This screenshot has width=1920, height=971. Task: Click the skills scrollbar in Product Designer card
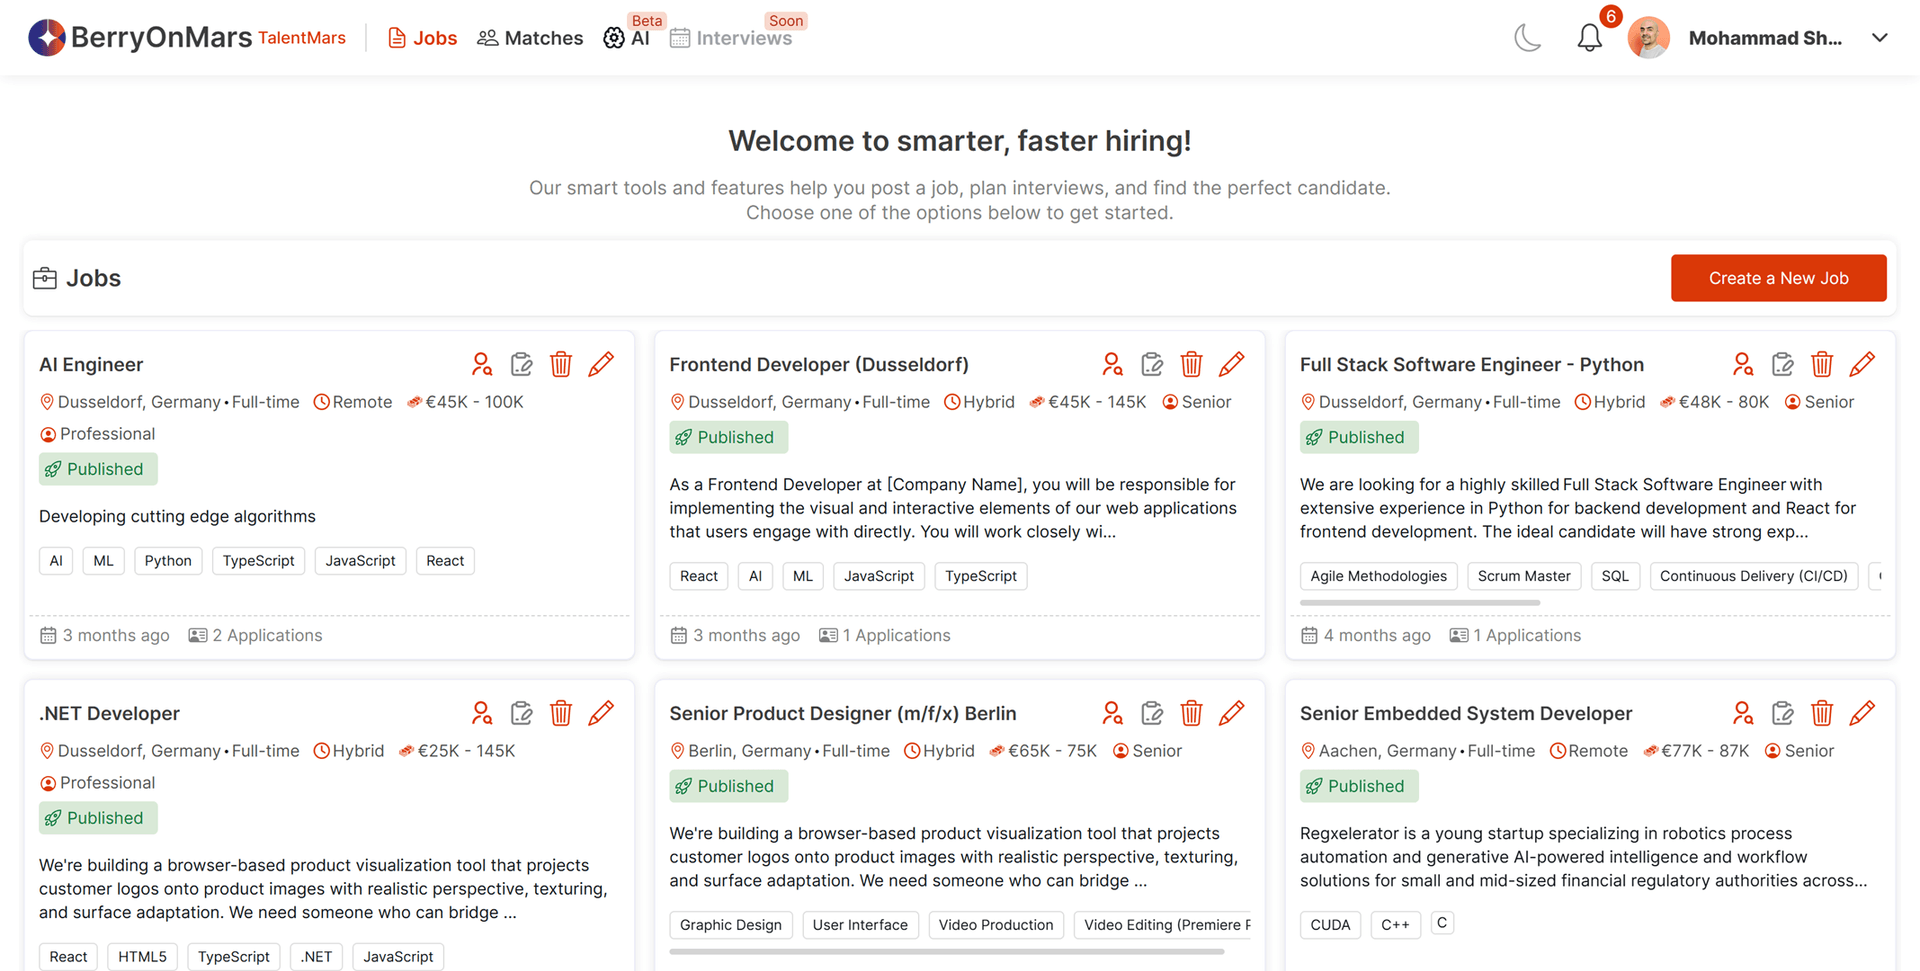[x=947, y=952]
